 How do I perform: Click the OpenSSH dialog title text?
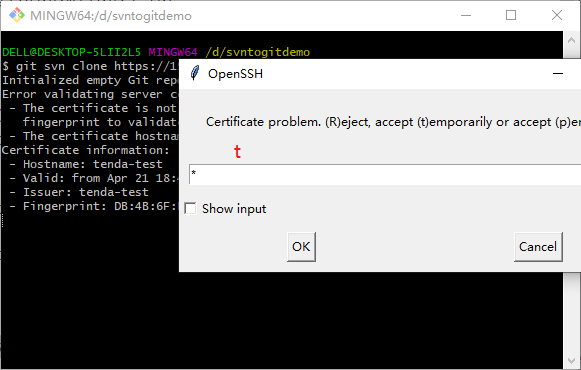point(235,74)
